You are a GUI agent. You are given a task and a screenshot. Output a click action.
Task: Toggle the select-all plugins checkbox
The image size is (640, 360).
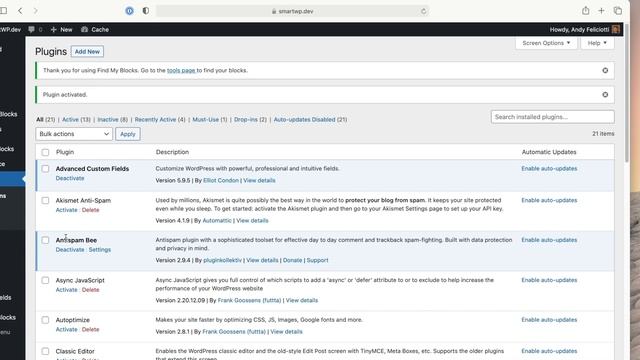click(45, 152)
